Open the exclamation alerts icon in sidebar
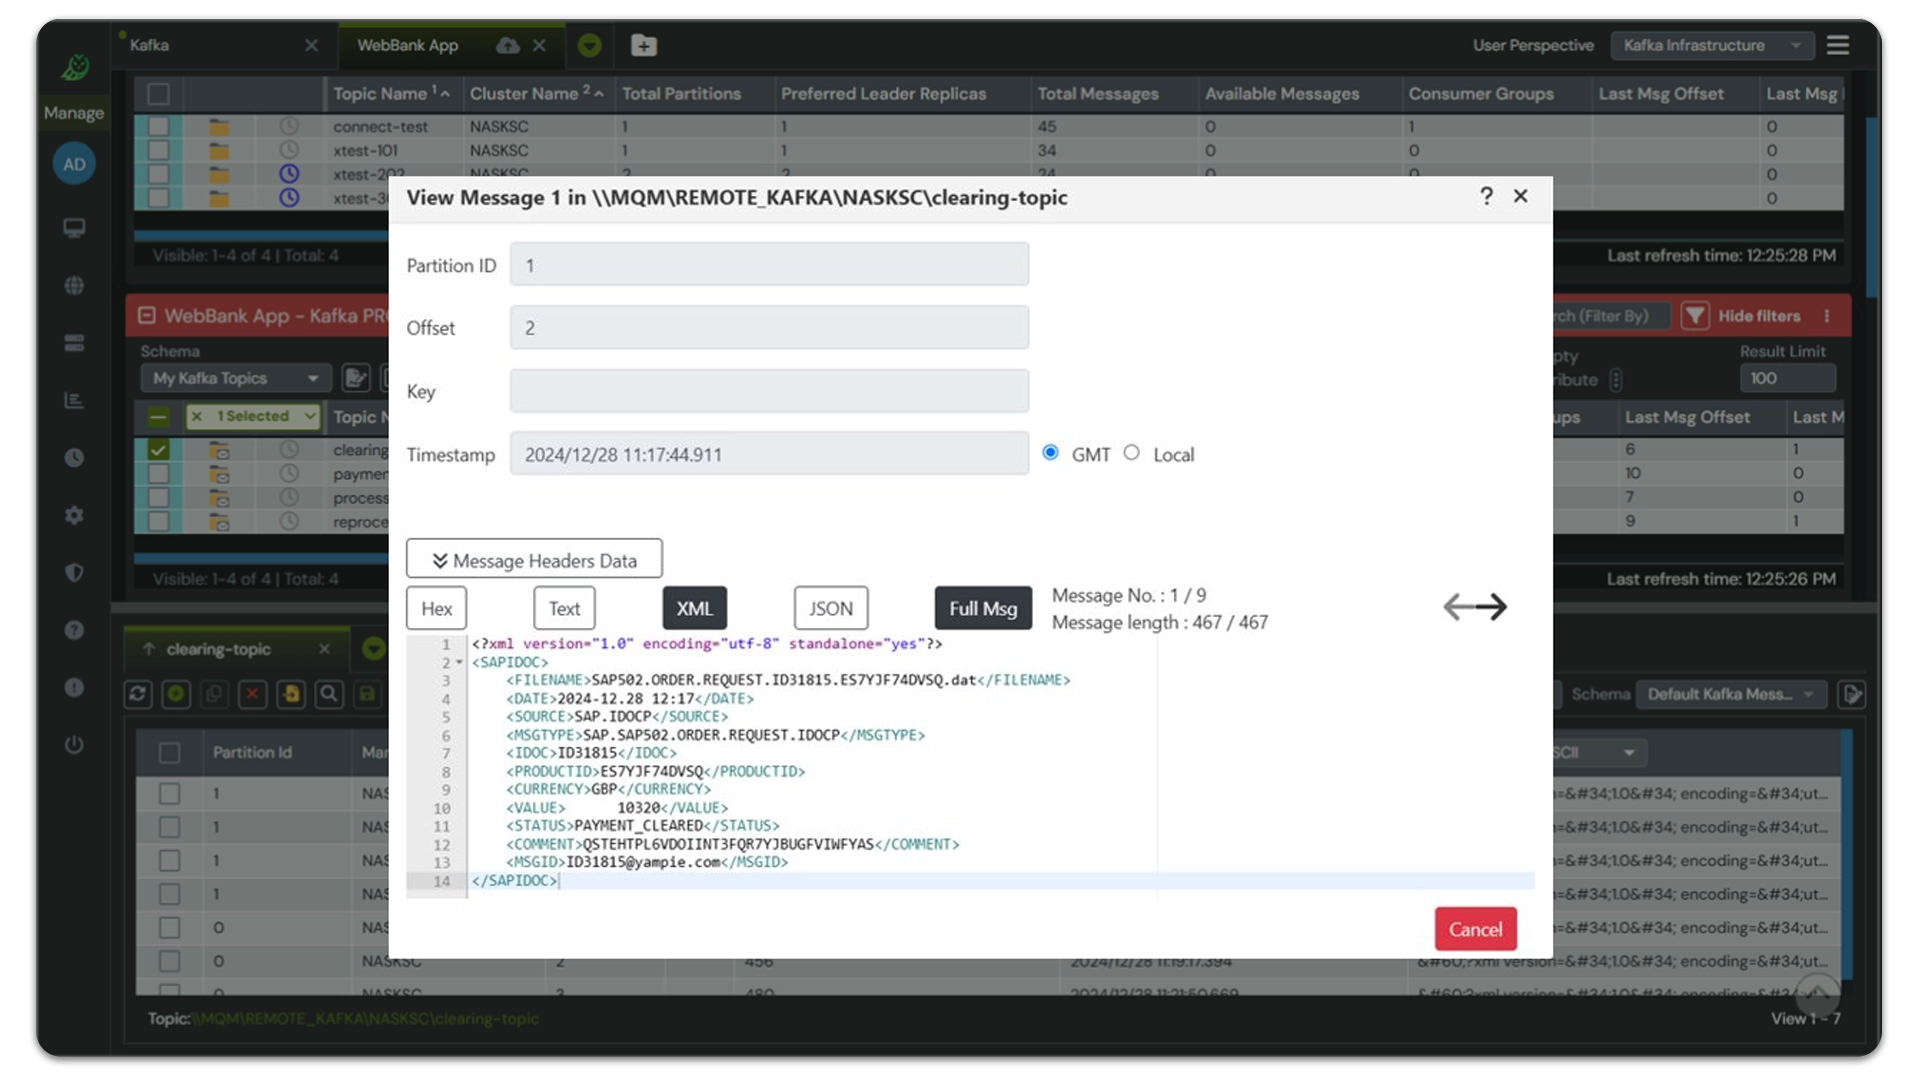Screen dimensions: 1920x1080 coord(74,688)
